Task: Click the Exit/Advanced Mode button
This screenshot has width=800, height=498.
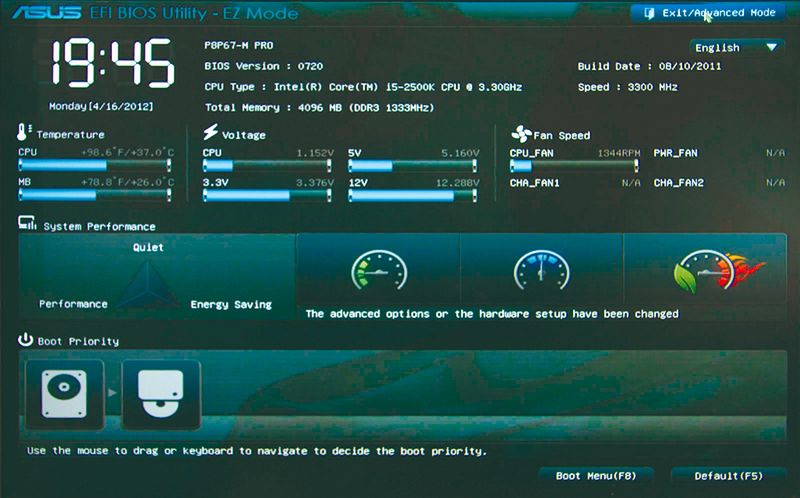Action: point(708,13)
